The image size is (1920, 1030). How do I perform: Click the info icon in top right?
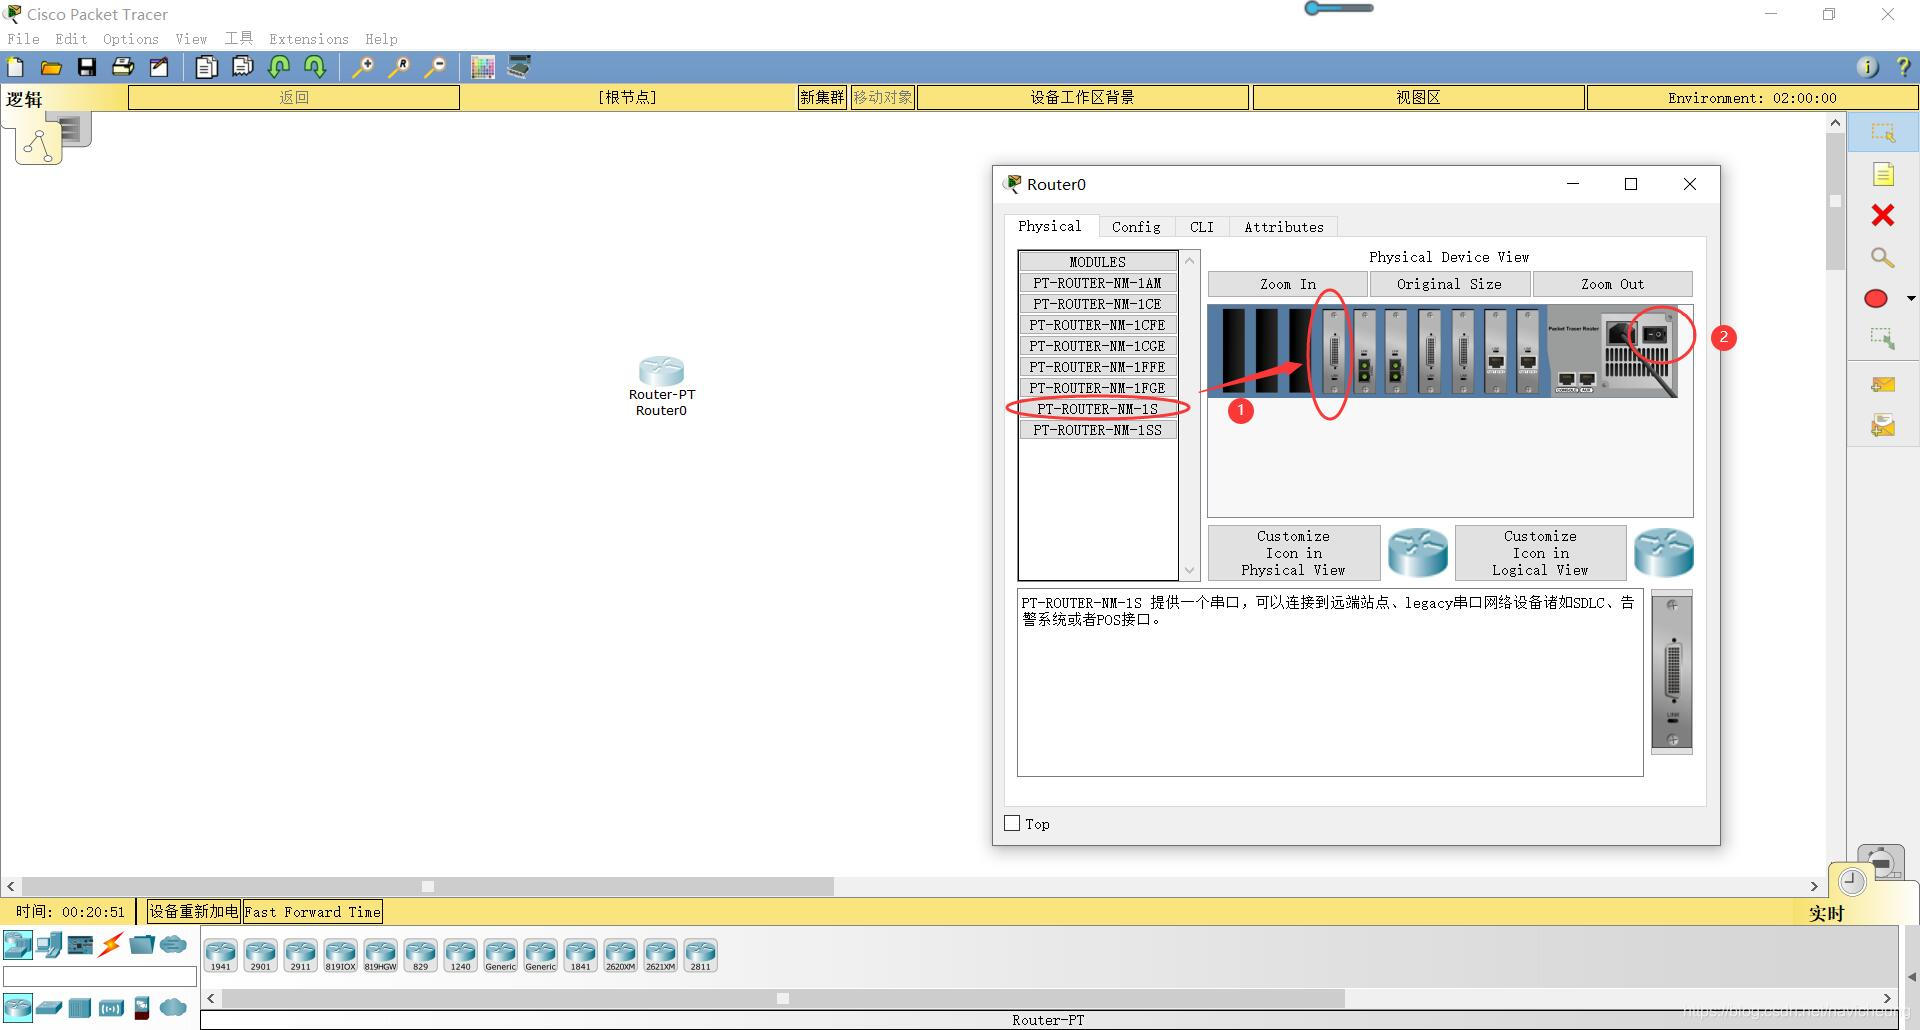pyautogui.click(x=1867, y=67)
